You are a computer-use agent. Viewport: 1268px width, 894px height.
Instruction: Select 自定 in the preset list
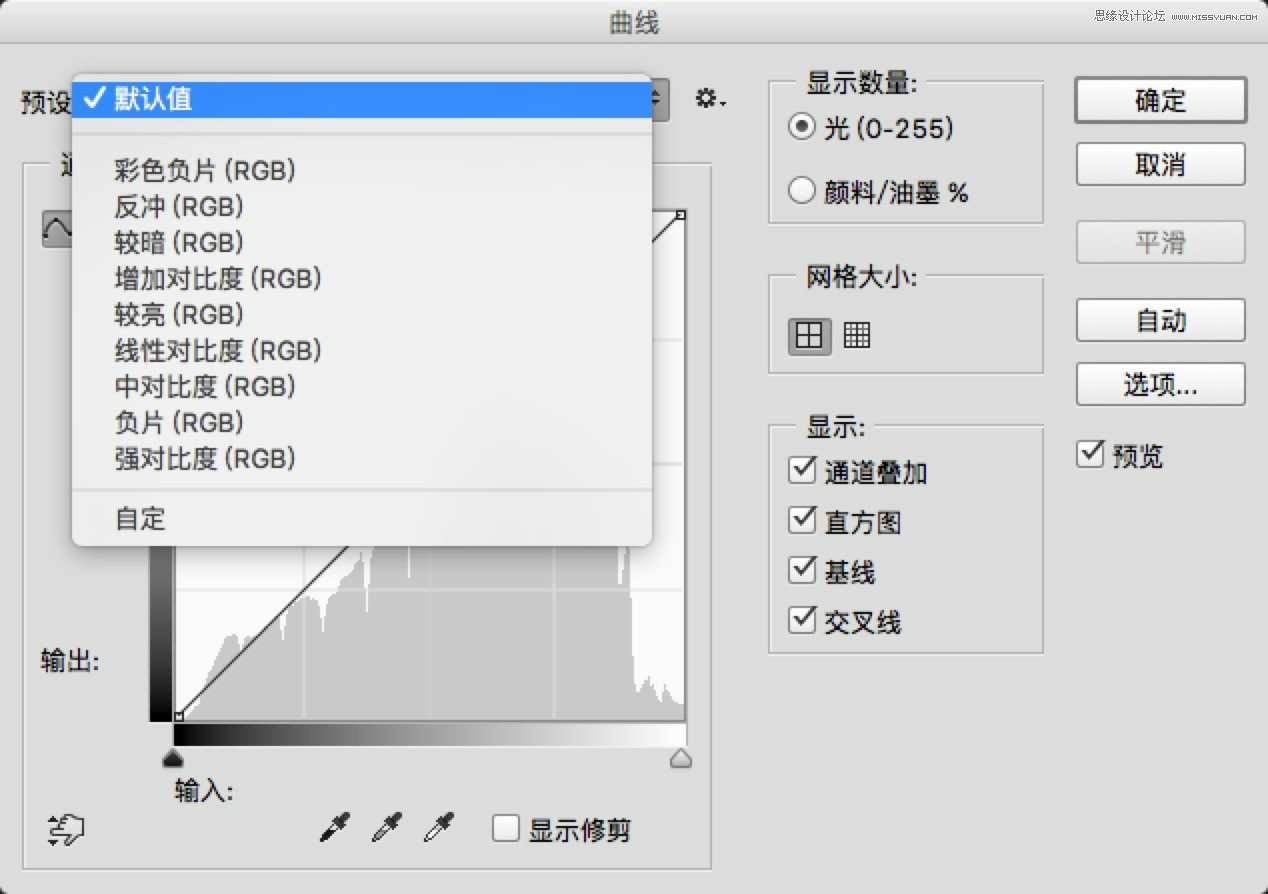point(140,519)
